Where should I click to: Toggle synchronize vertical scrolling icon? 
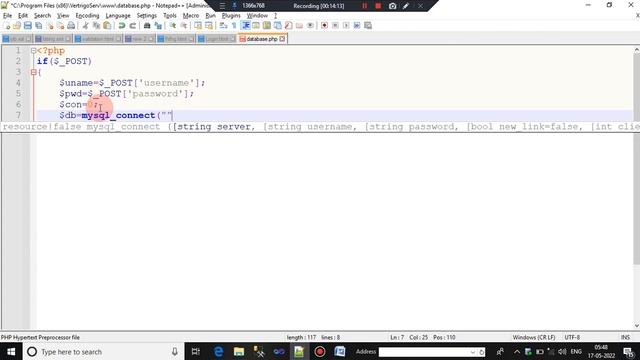point(198,25)
